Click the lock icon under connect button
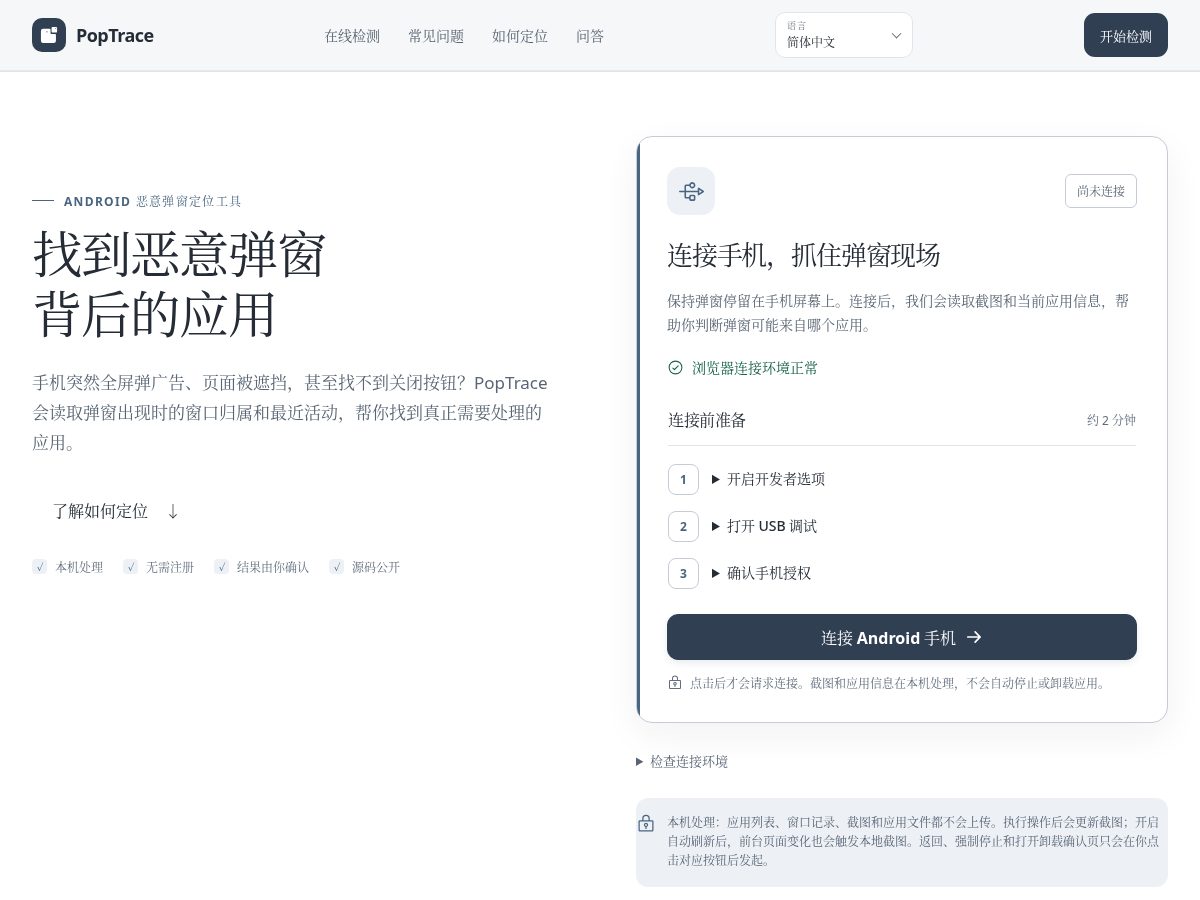 675,683
